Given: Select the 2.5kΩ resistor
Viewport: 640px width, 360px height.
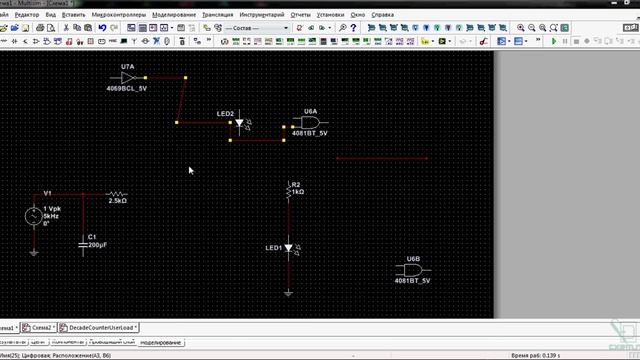Looking at the screenshot, I should tap(117, 194).
